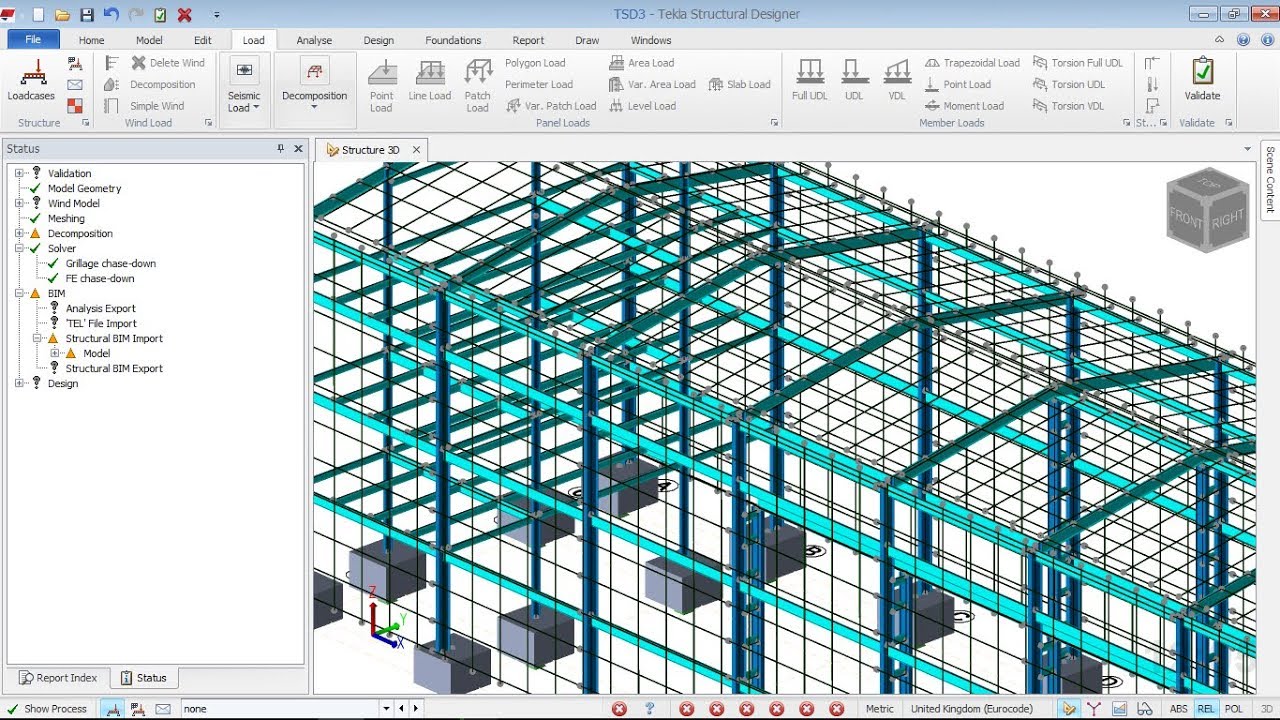Toggle the first highlighted icon beside Show Process
This screenshot has width=1280, height=720.
(113, 709)
